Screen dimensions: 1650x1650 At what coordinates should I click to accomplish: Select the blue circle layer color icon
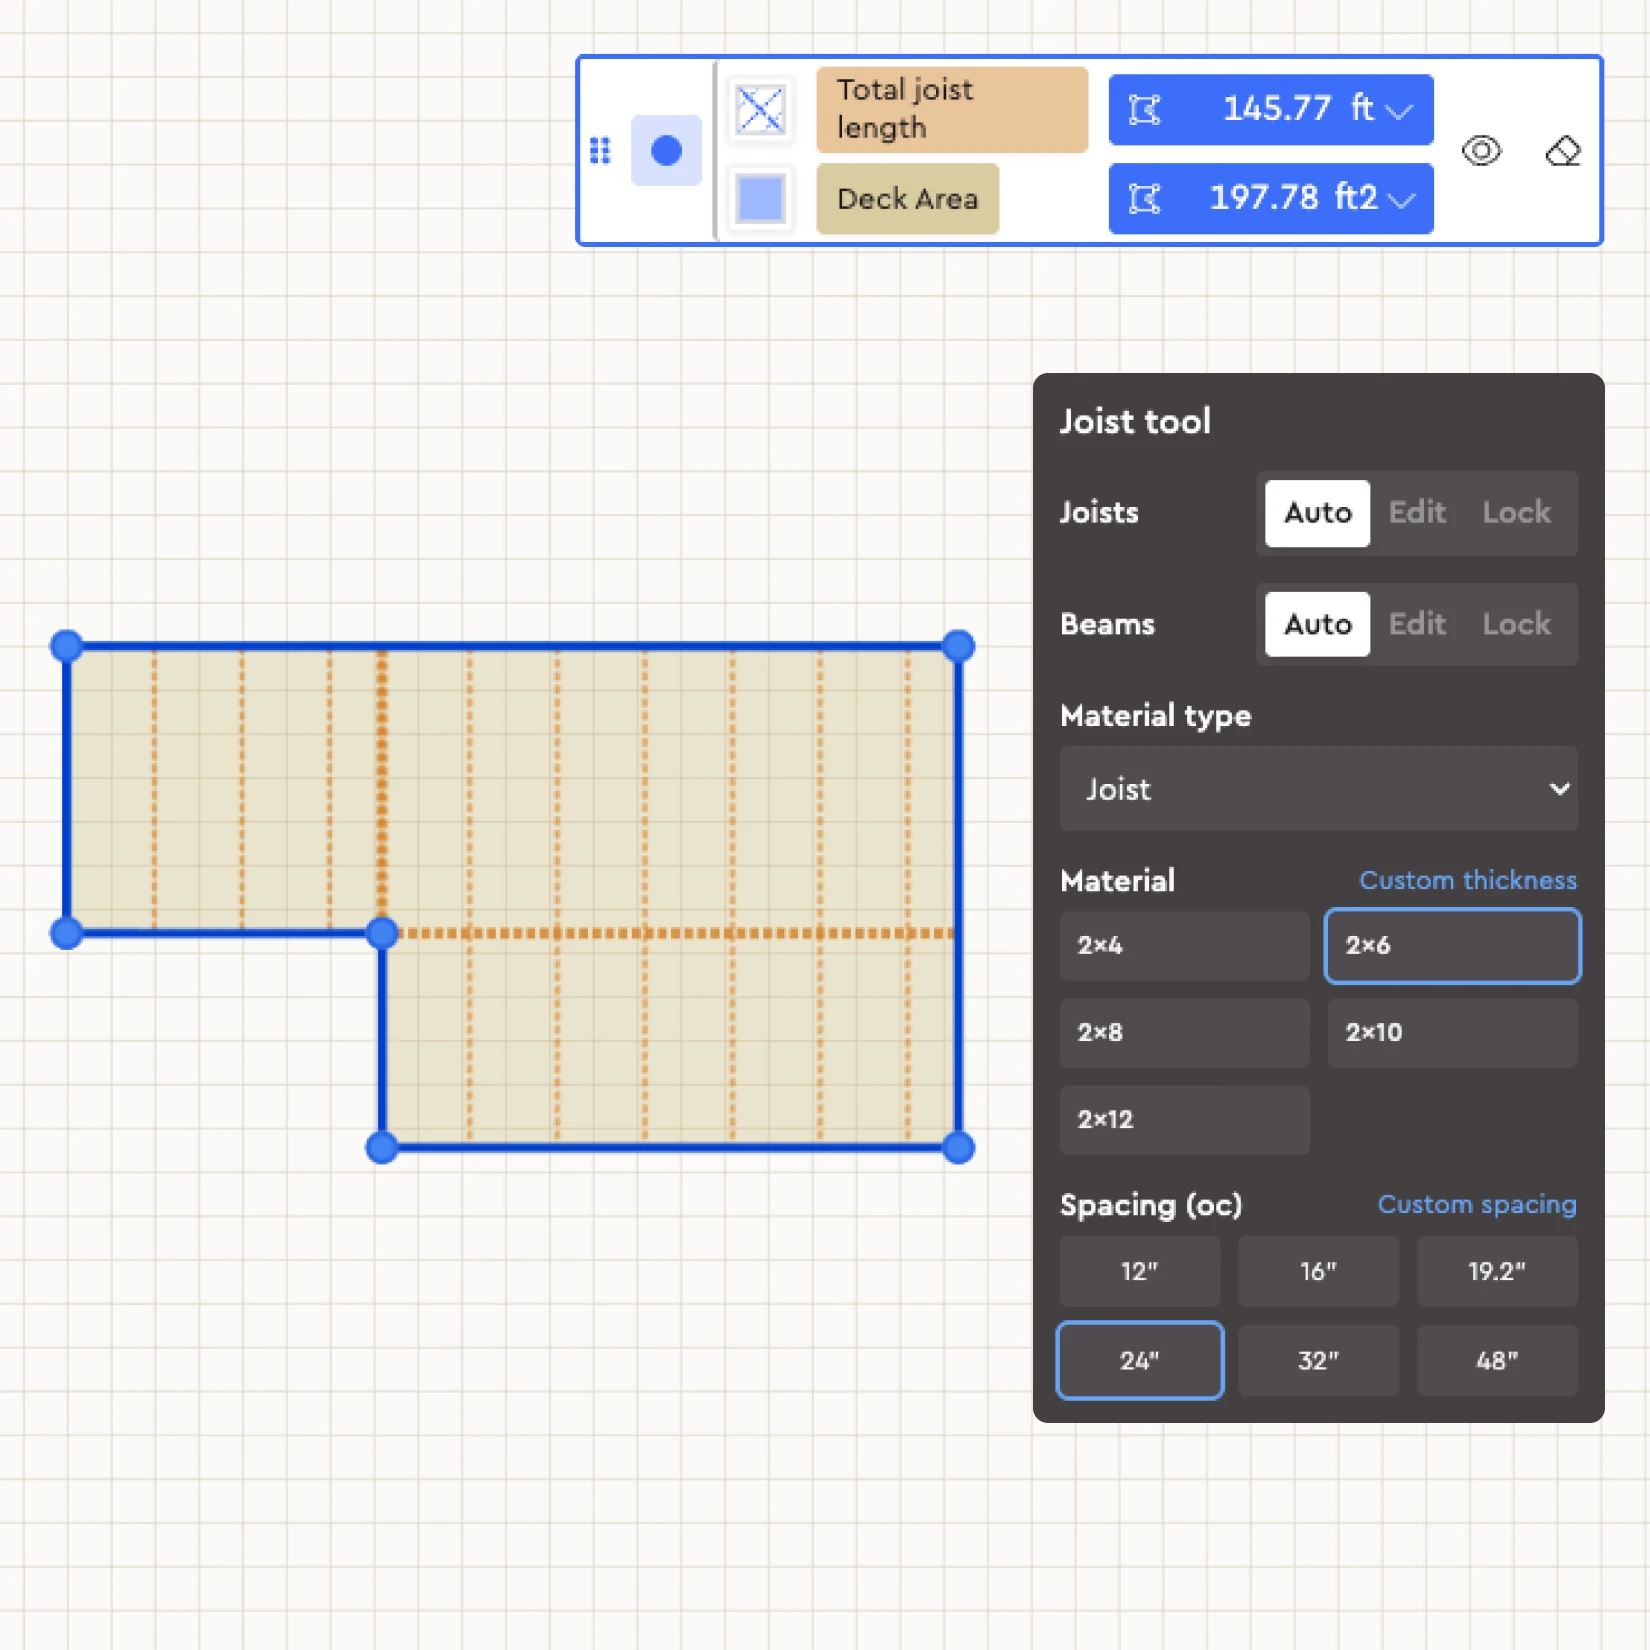(666, 150)
